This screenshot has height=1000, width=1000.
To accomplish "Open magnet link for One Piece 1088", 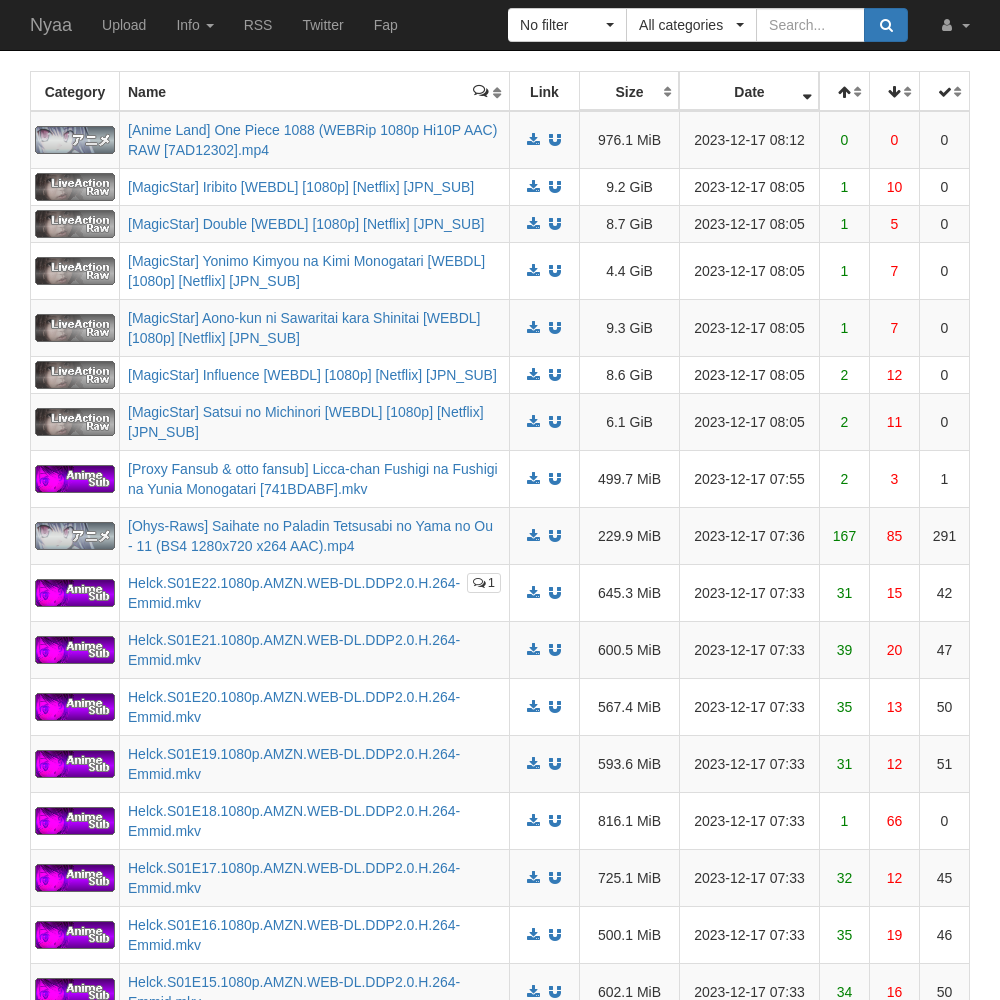I will point(555,140).
